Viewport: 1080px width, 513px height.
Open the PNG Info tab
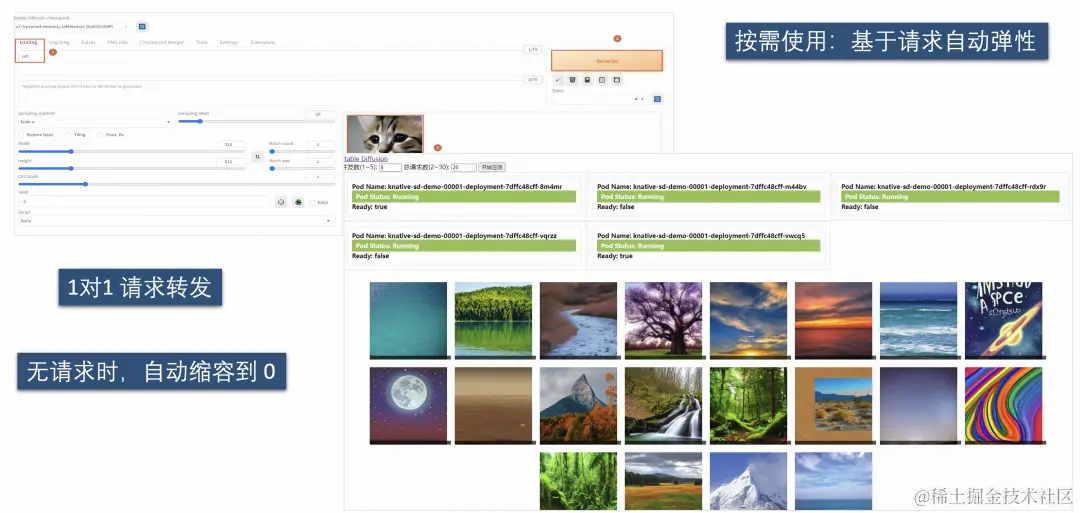[118, 42]
